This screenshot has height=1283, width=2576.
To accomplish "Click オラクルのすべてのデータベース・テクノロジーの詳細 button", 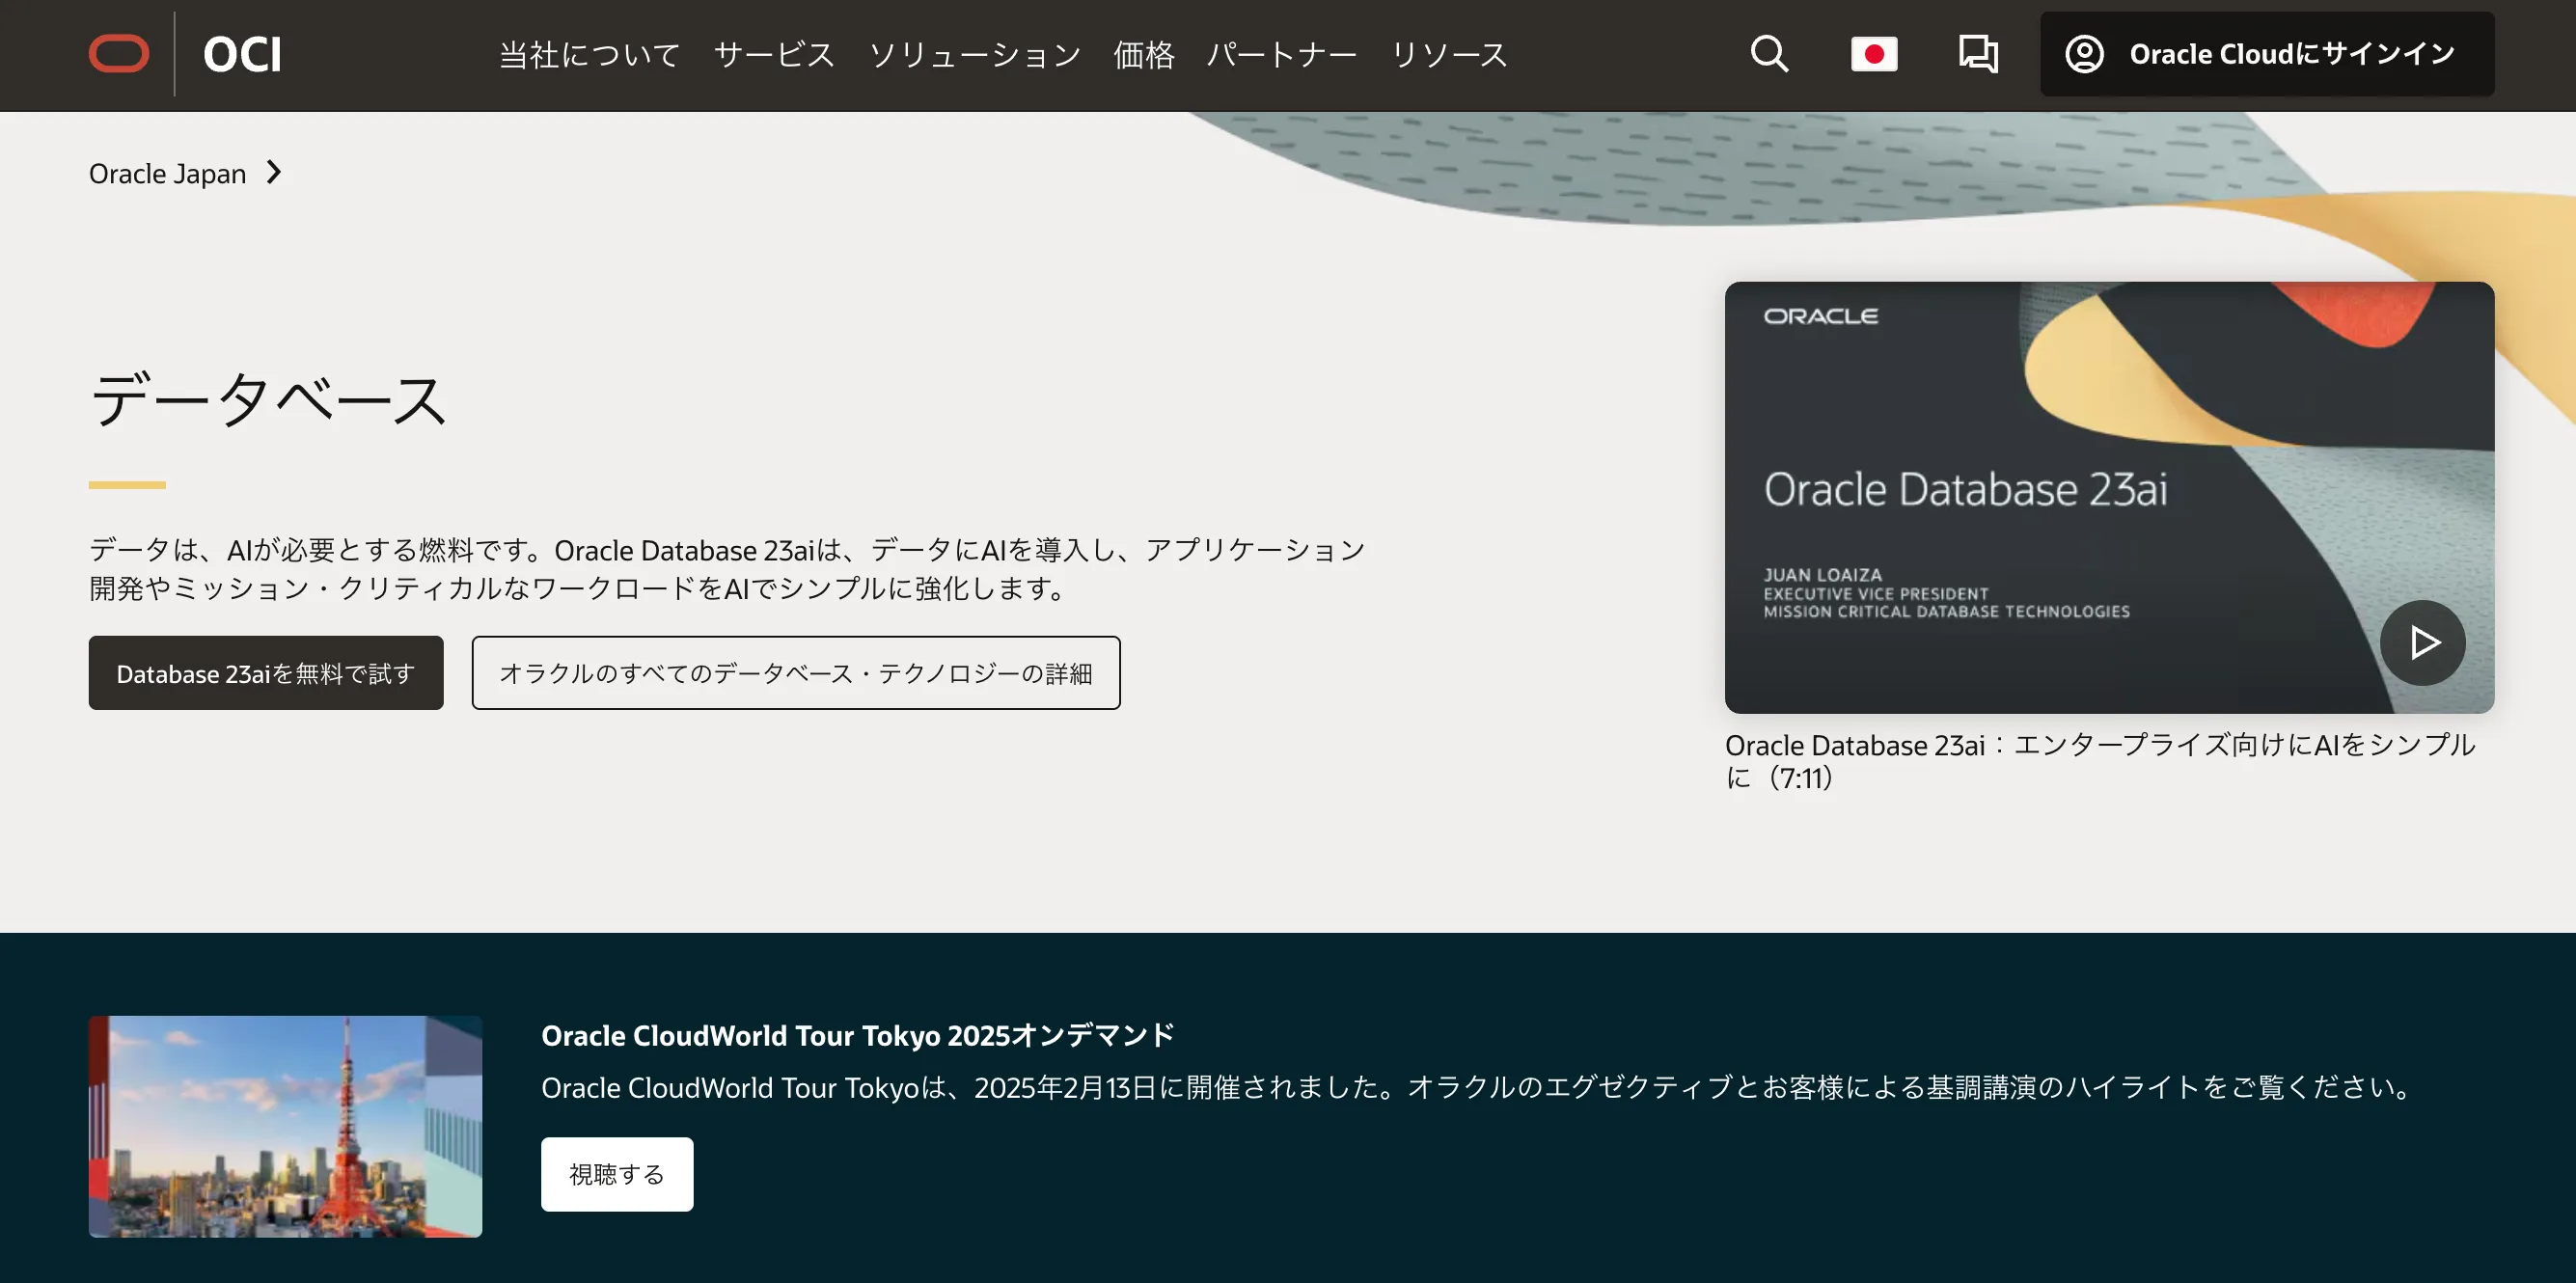I will pos(796,673).
